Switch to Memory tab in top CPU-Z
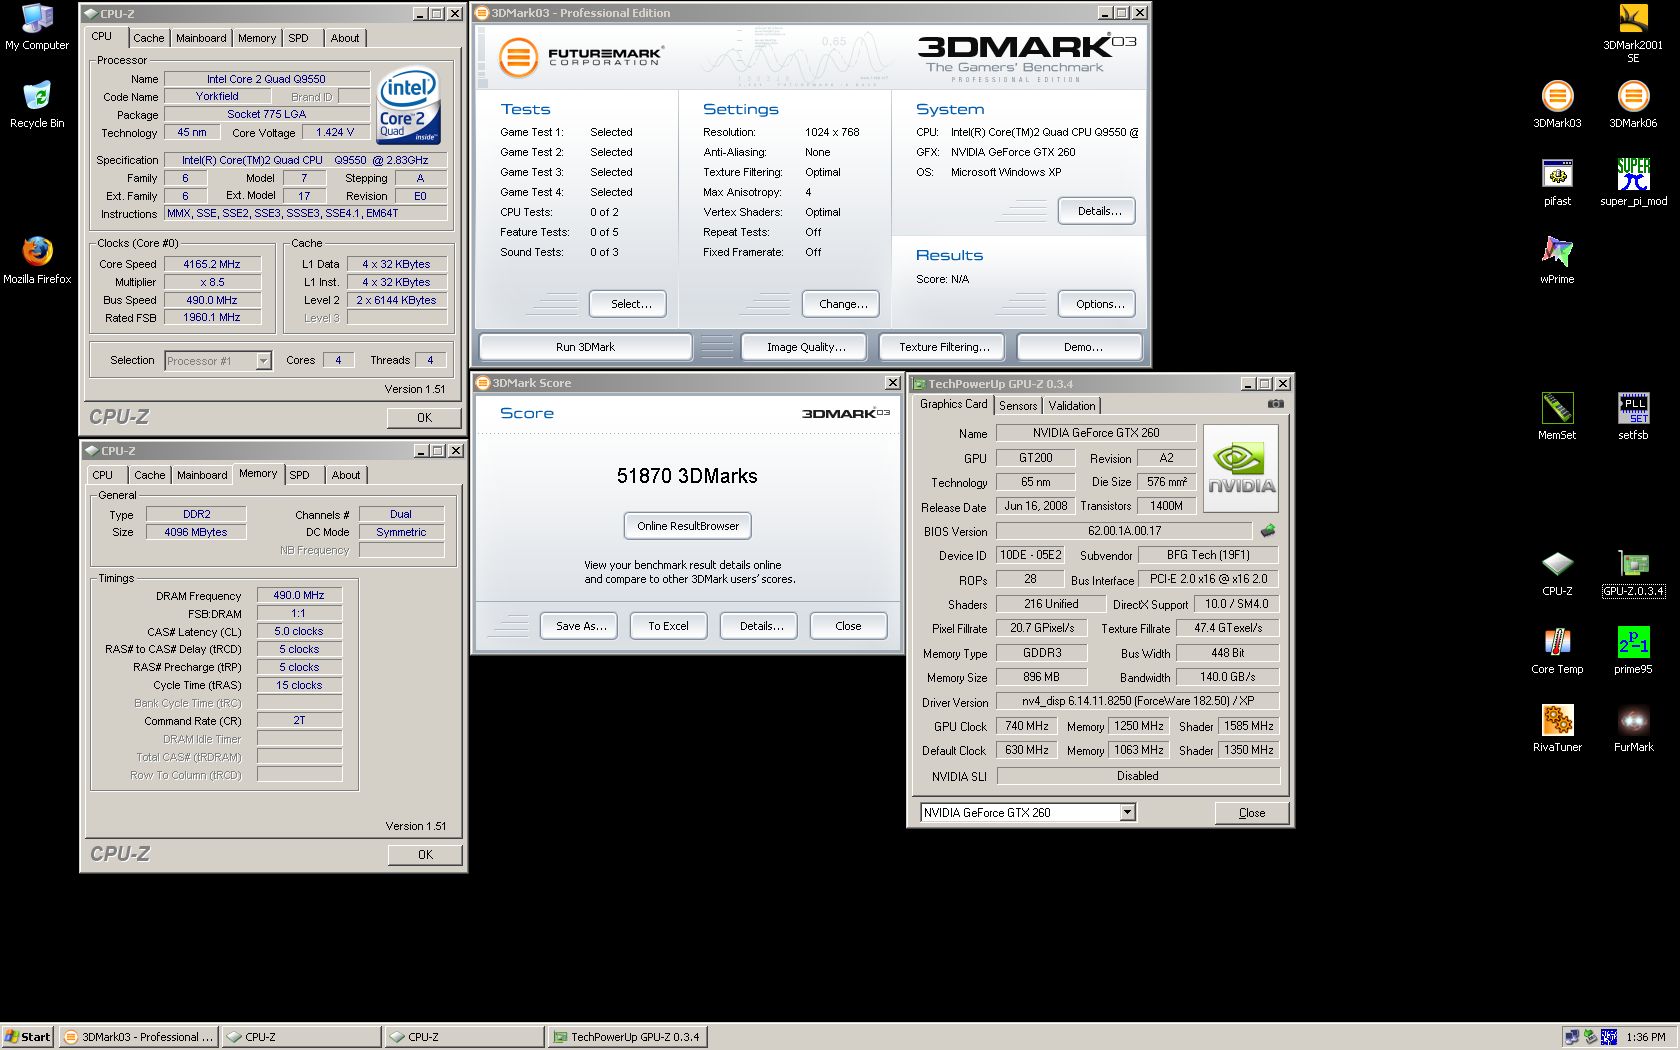 point(257,38)
